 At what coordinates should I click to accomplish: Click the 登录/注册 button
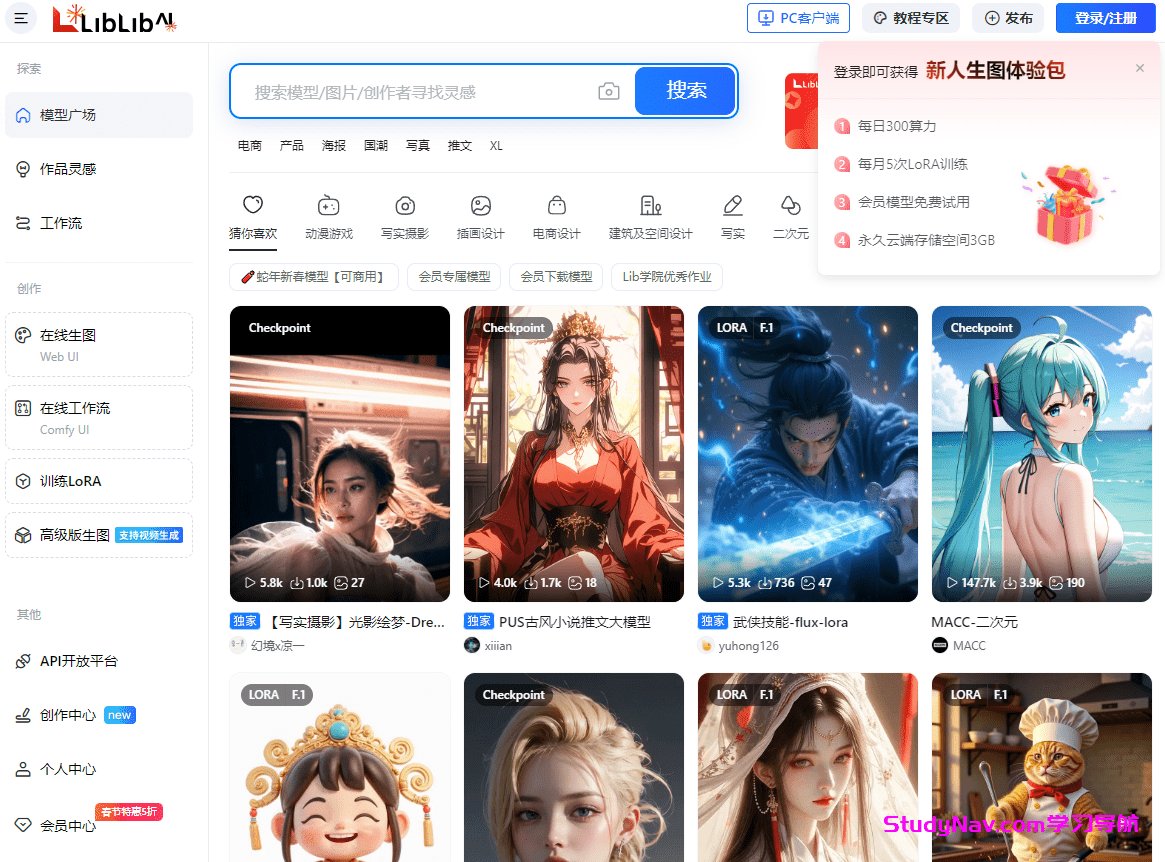[1105, 18]
